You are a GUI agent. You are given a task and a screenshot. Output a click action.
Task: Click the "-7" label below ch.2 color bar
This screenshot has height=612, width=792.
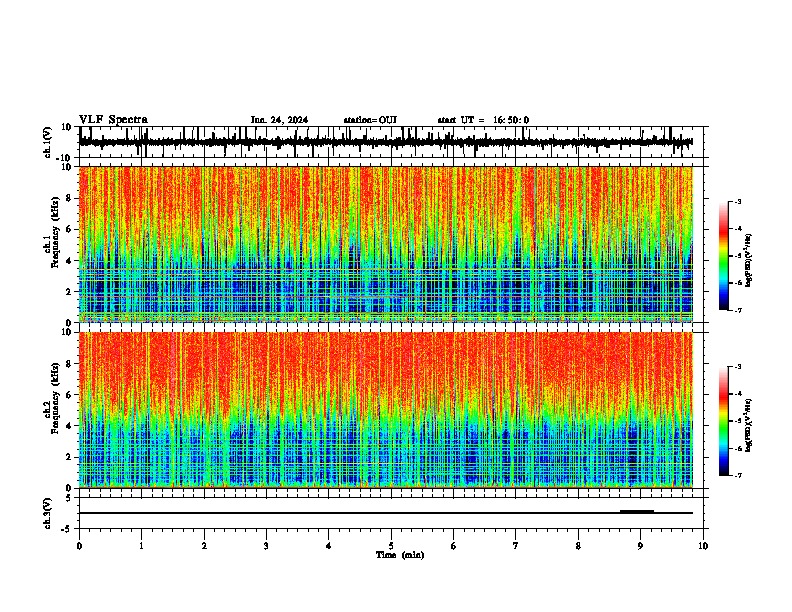[738, 475]
